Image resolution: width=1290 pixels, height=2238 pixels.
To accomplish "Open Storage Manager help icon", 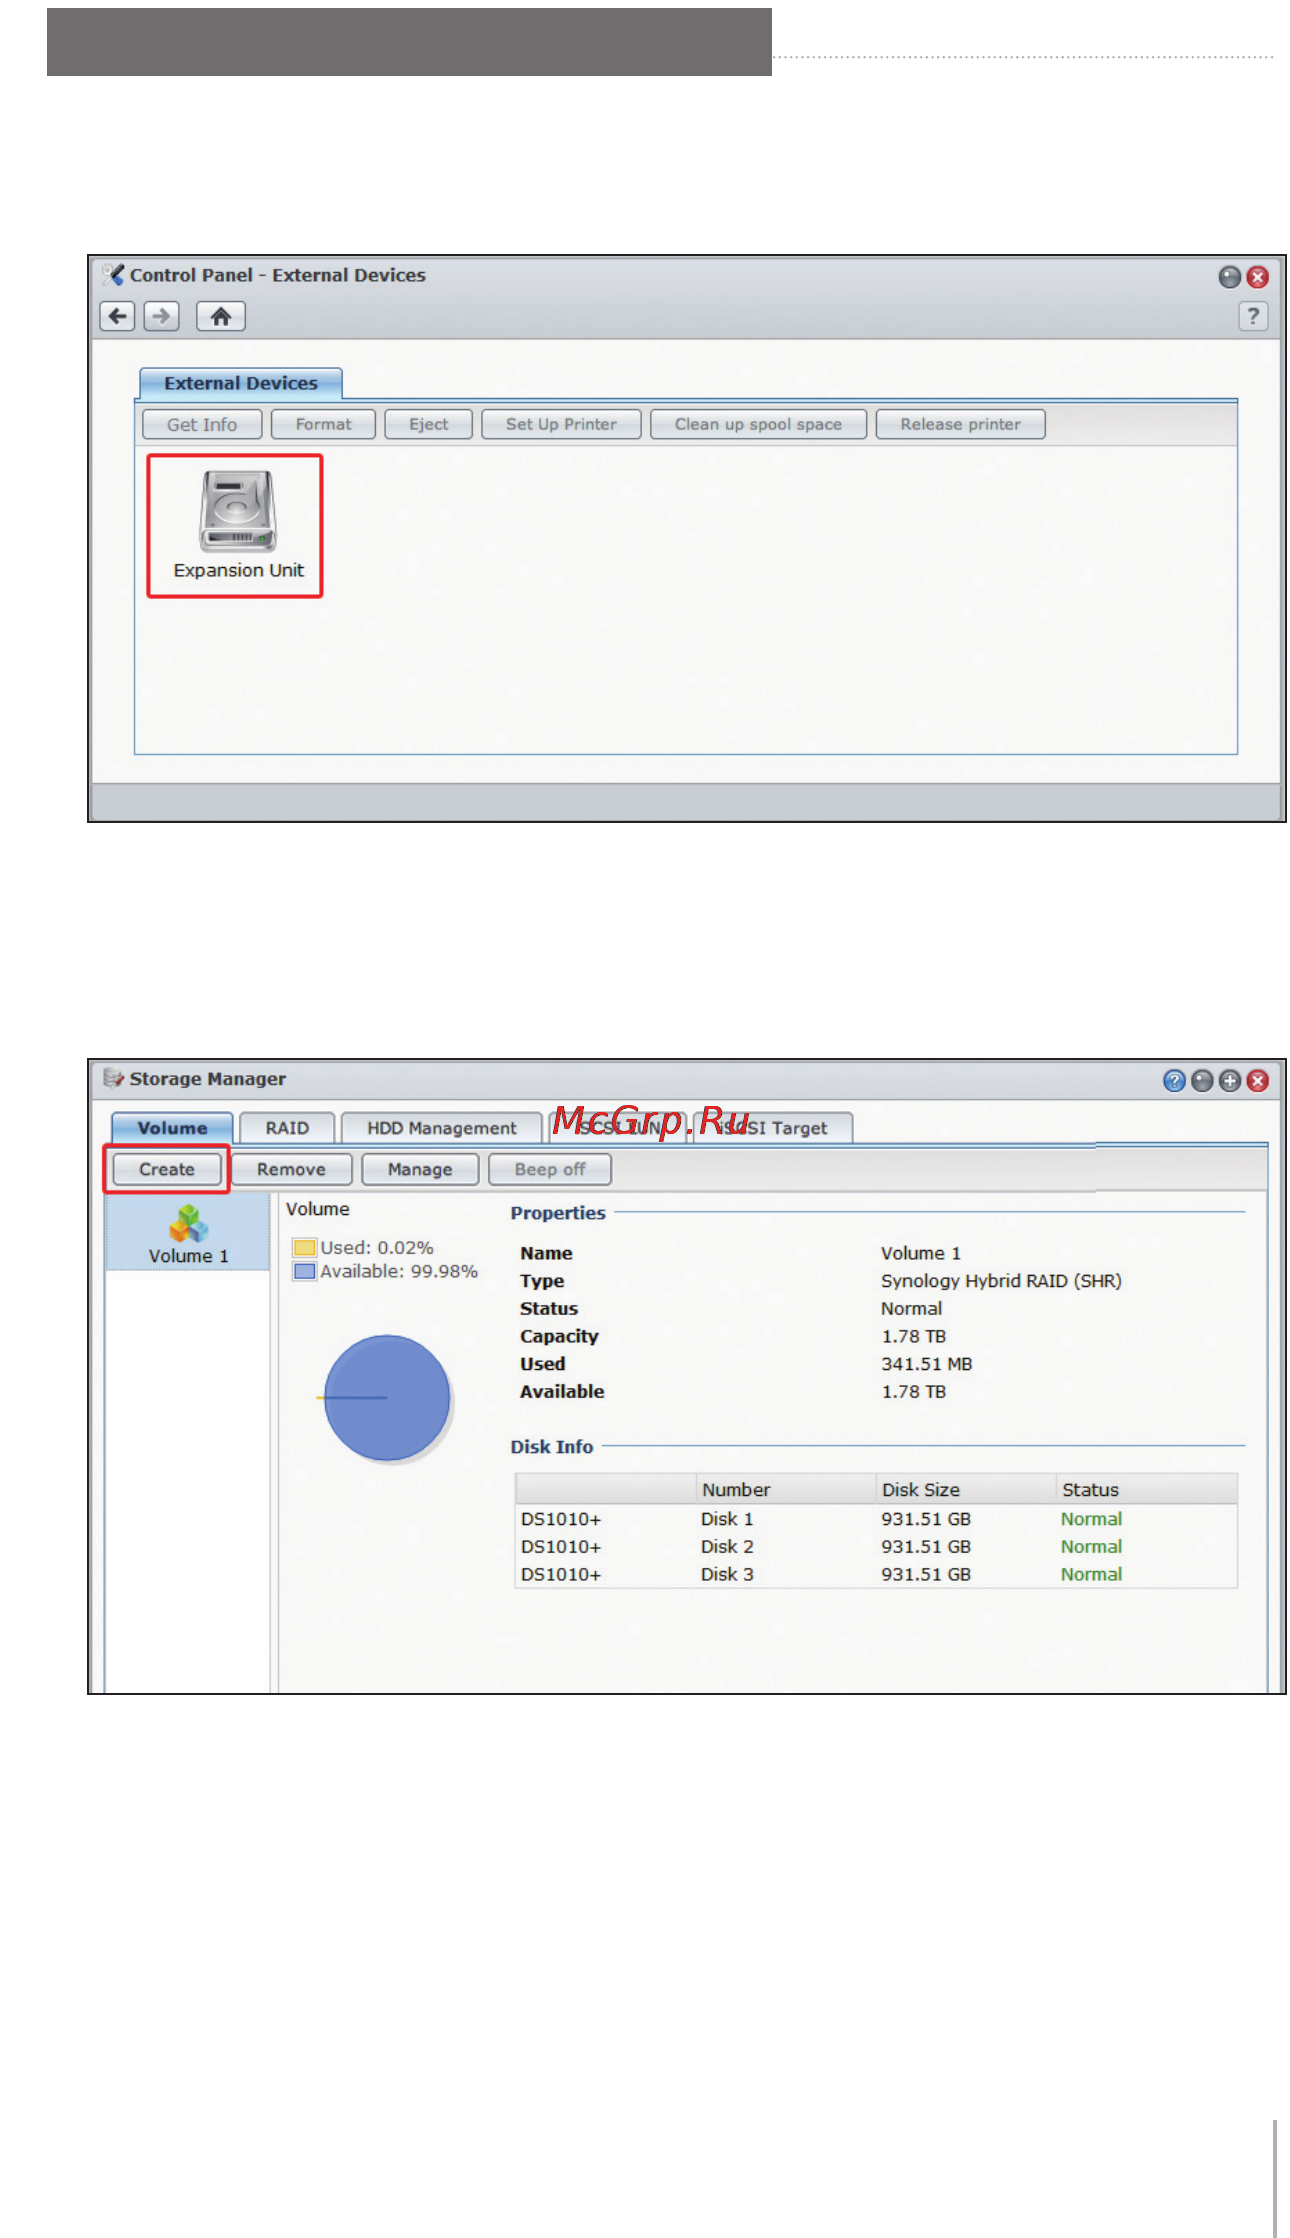I will click(1174, 1081).
